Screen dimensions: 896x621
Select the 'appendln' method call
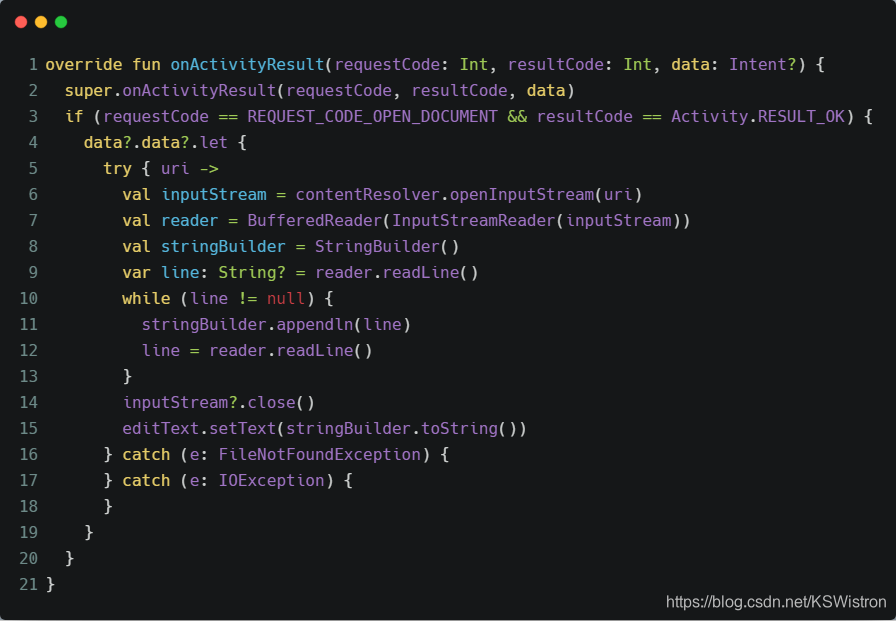click(315, 324)
